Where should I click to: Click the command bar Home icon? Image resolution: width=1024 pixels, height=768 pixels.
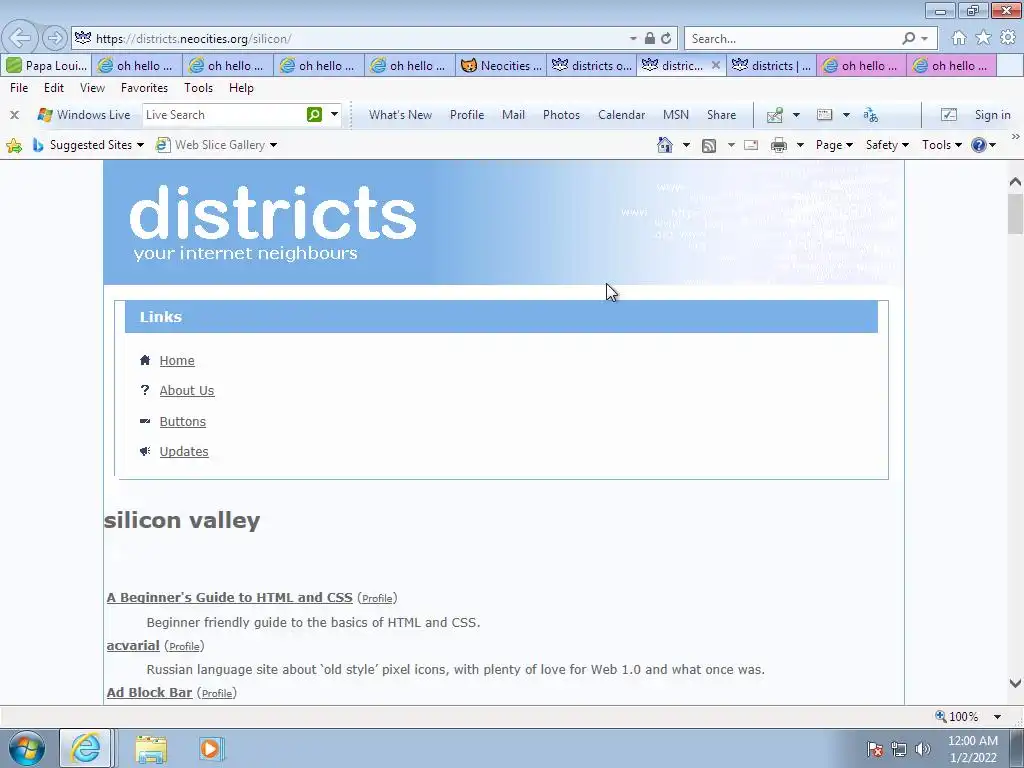665,145
